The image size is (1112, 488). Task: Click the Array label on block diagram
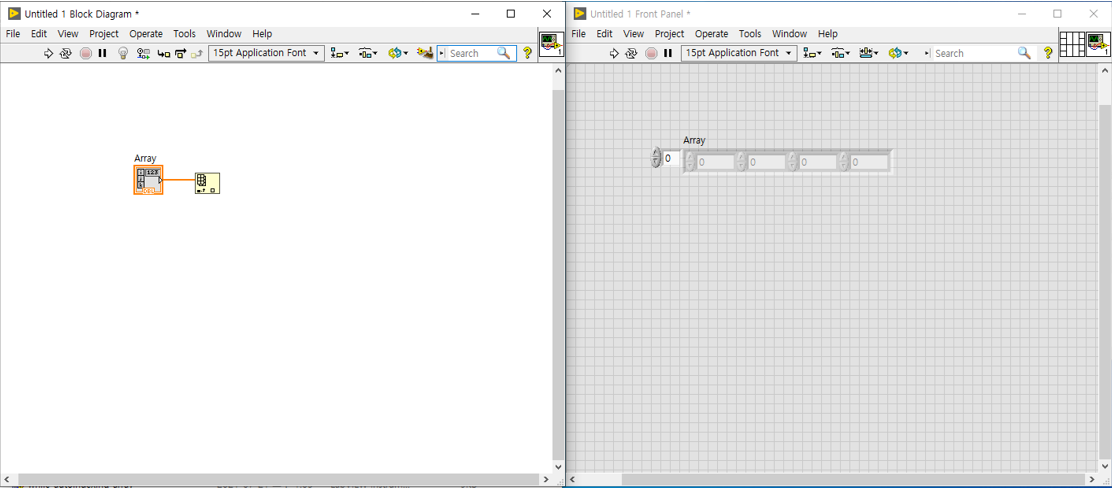point(145,158)
